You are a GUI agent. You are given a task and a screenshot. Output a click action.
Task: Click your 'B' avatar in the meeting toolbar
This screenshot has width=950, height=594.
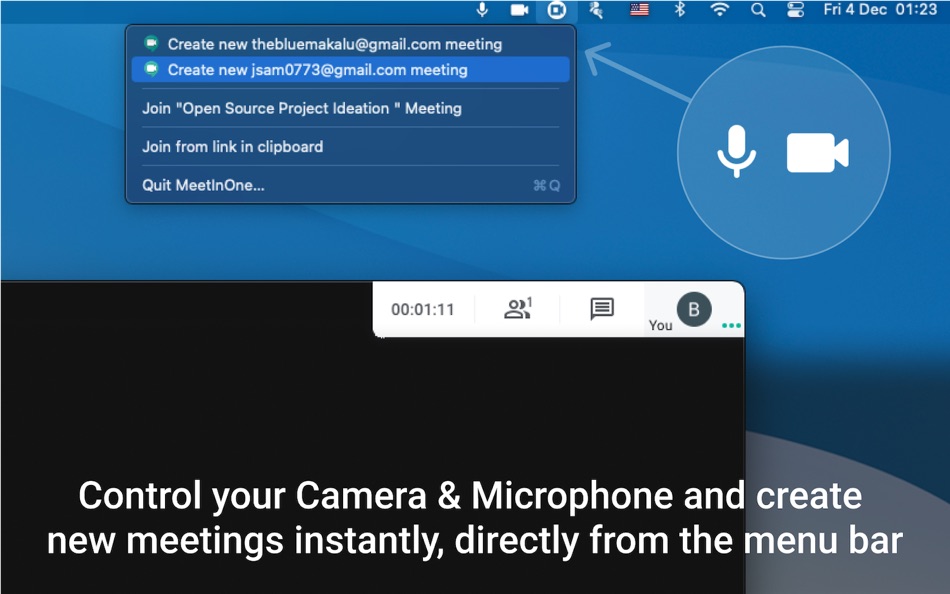pos(693,309)
